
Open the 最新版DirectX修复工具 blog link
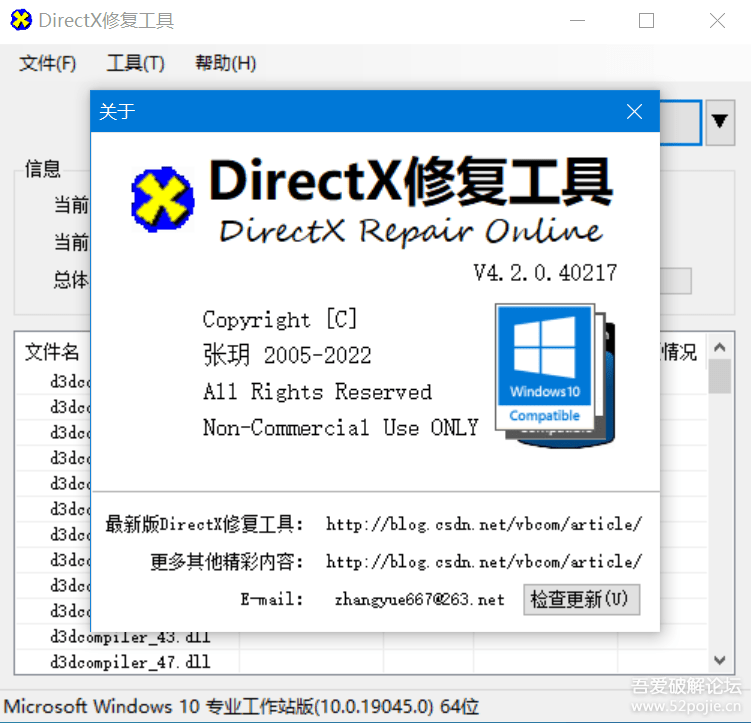pyautogui.click(x=484, y=524)
